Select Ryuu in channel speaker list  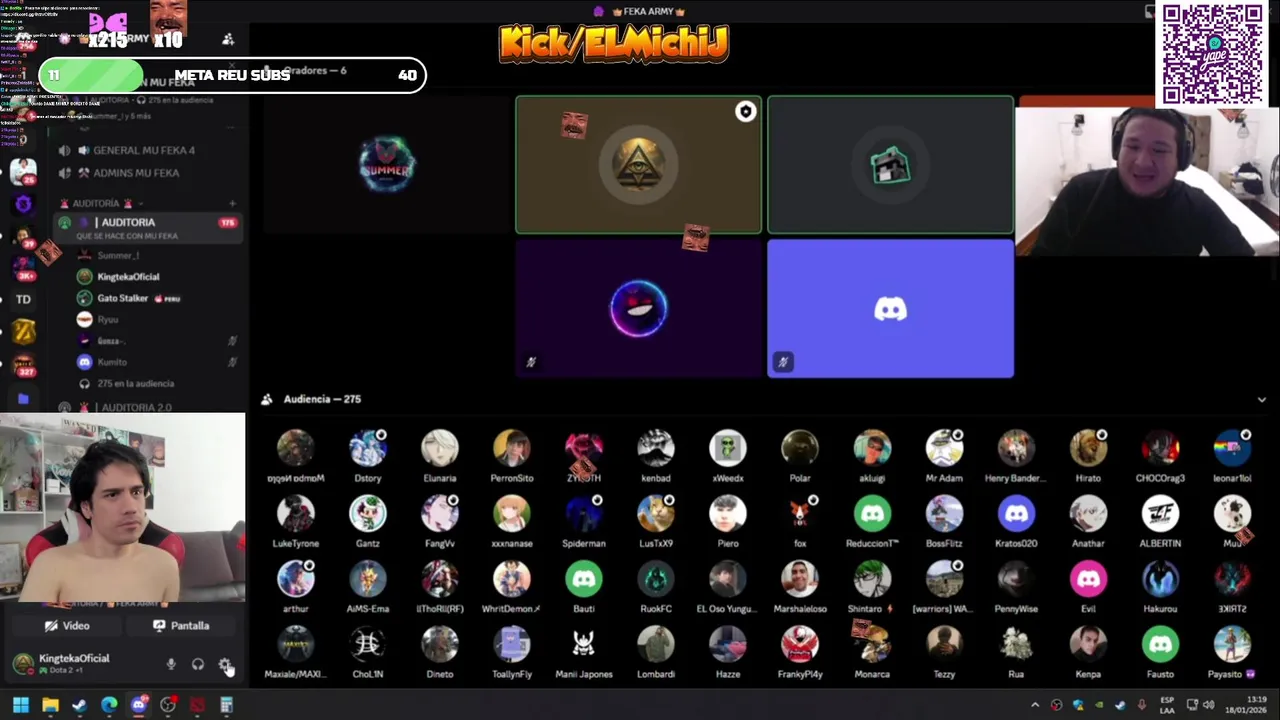click(x=108, y=320)
